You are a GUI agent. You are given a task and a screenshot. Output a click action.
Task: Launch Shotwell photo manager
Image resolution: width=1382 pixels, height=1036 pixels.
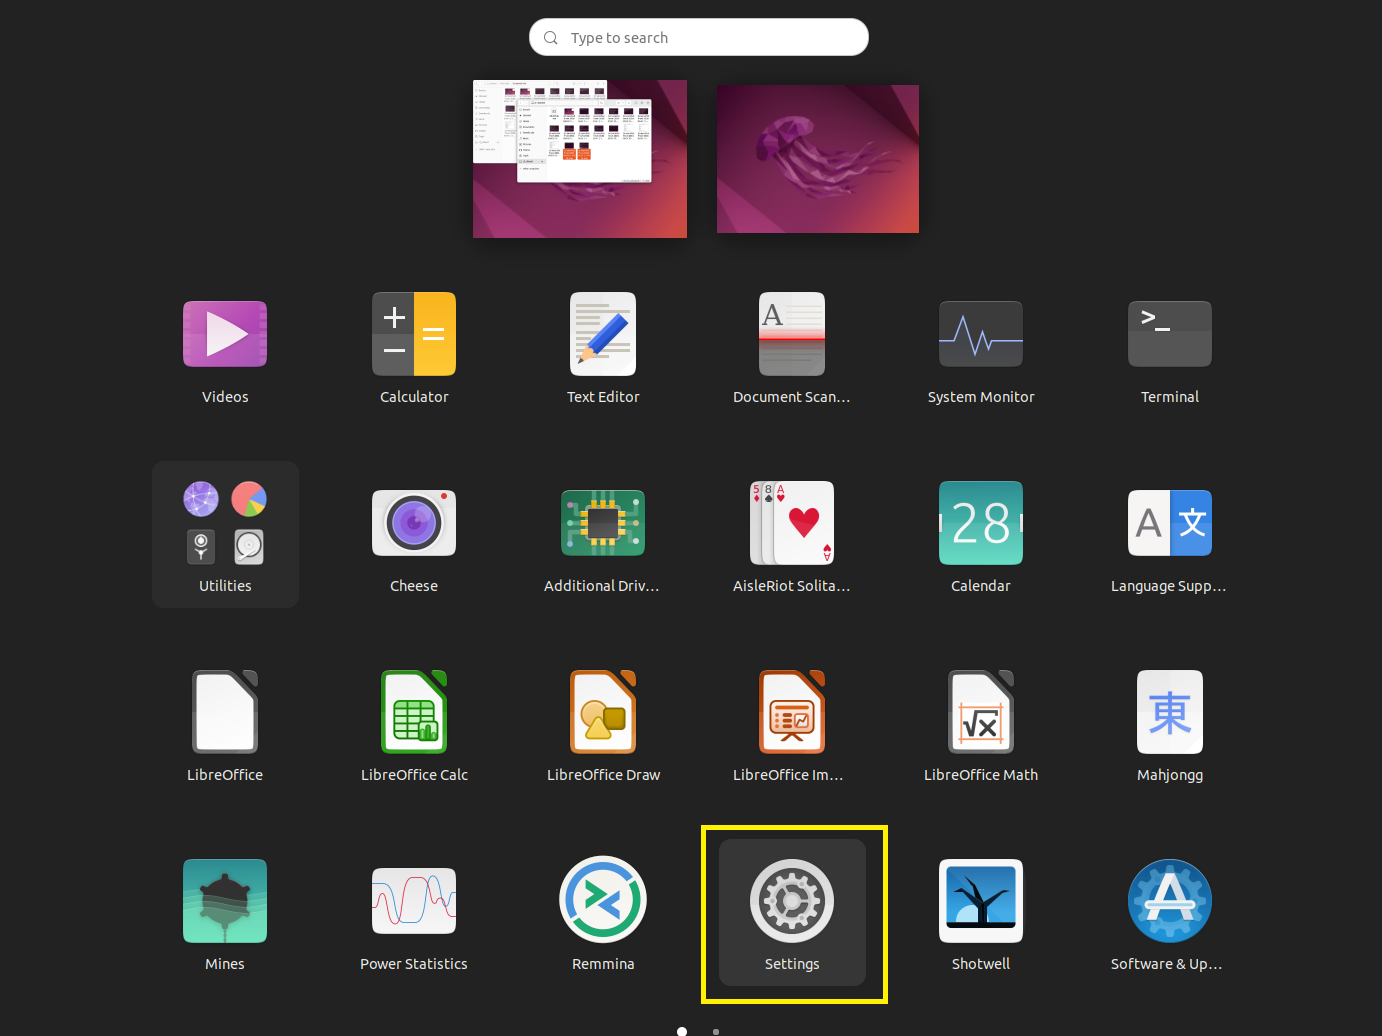tap(981, 901)
